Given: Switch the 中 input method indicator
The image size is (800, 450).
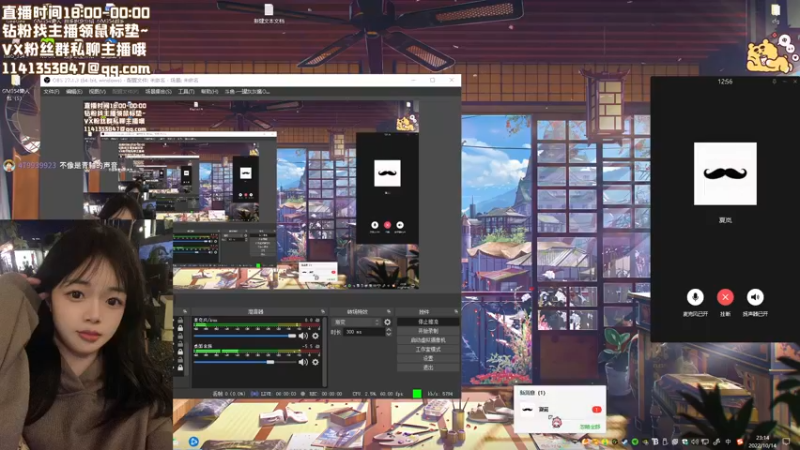Looking at the screenshot, I should point(728,442).
